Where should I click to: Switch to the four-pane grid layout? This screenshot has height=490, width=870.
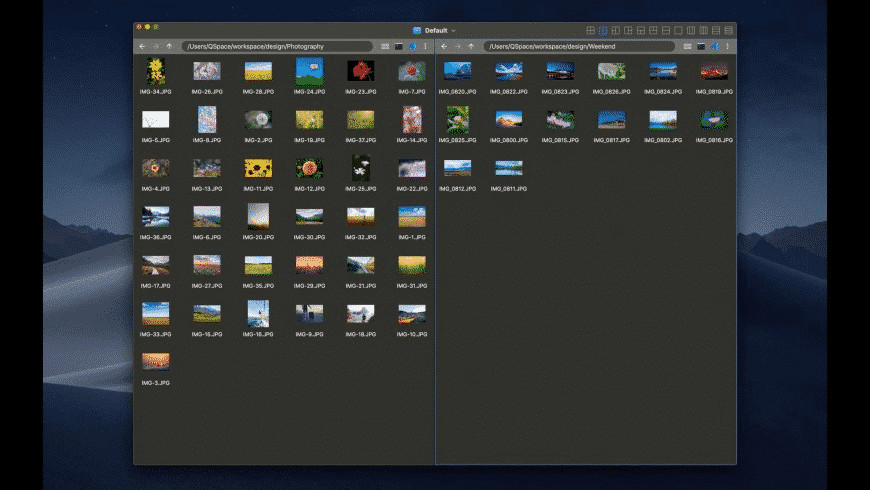[590, 30]
